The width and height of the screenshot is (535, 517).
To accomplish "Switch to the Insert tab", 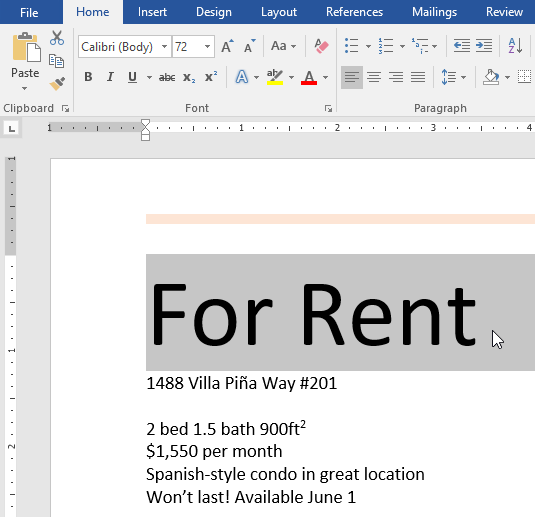I will click(152, 12).
